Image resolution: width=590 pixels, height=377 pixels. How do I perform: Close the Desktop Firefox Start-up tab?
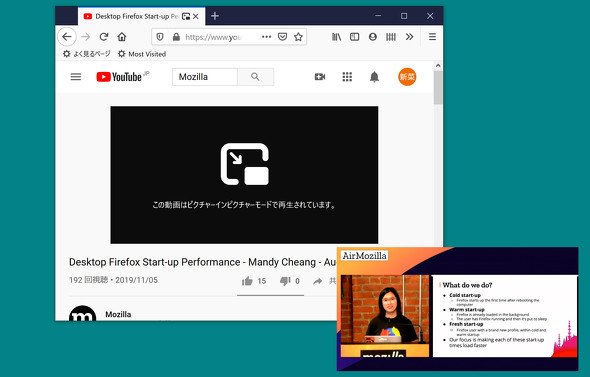coord(196,17)
